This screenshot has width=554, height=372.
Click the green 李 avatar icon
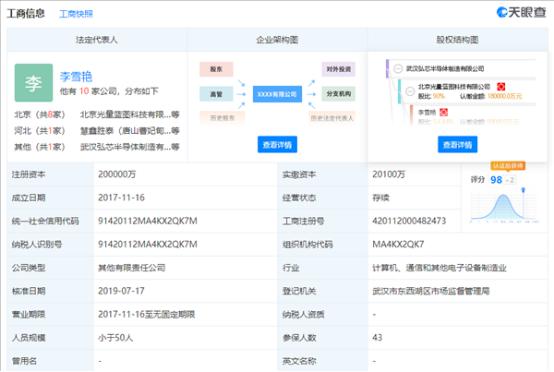(34, 83)
